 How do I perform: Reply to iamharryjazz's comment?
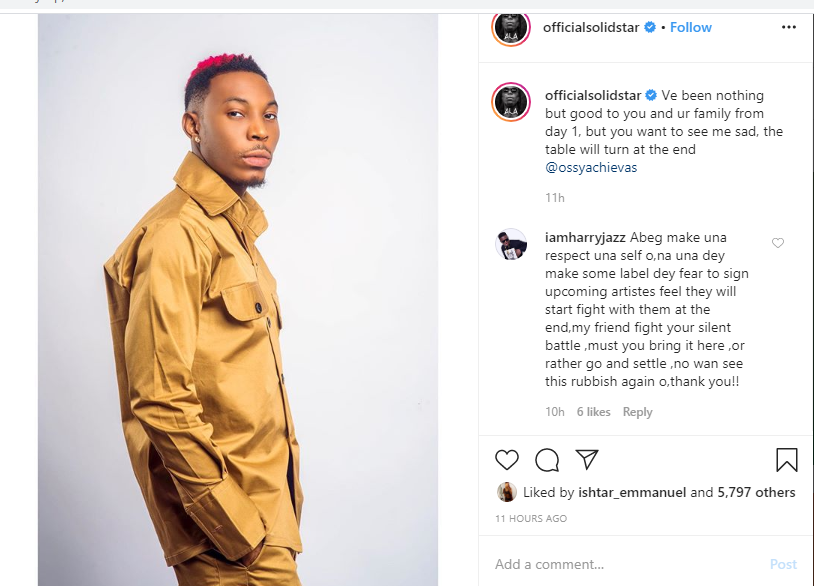pyautogui.click(x=637, y=412)
